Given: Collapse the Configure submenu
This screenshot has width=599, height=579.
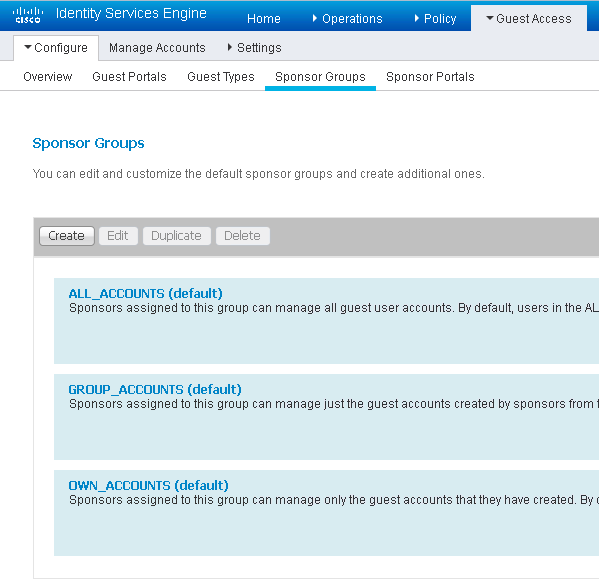Looking at the screenshot, I should (56, 48).
